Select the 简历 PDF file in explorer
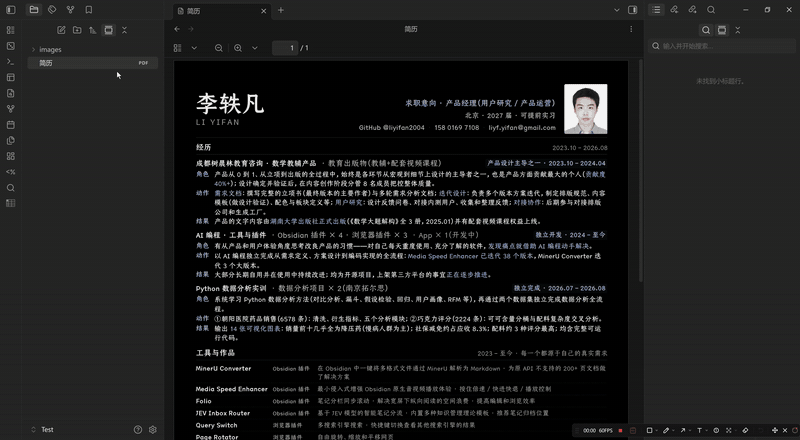 [x=92, y=63]
